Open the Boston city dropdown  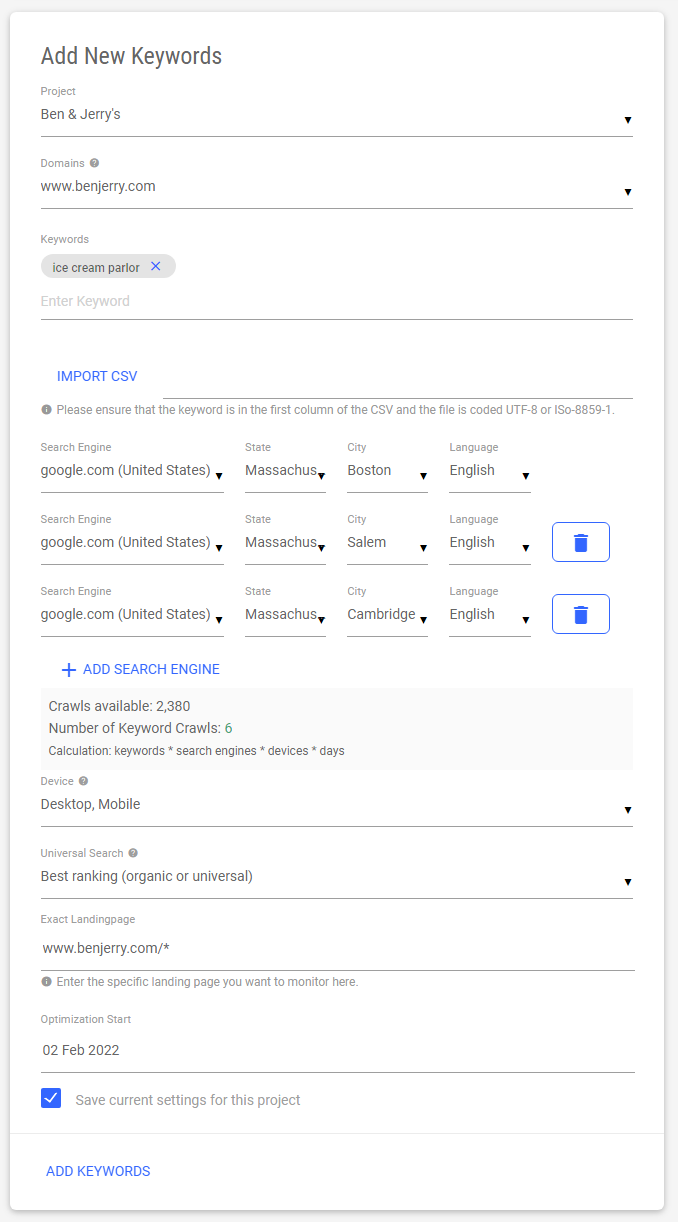(x=387, y=472)
